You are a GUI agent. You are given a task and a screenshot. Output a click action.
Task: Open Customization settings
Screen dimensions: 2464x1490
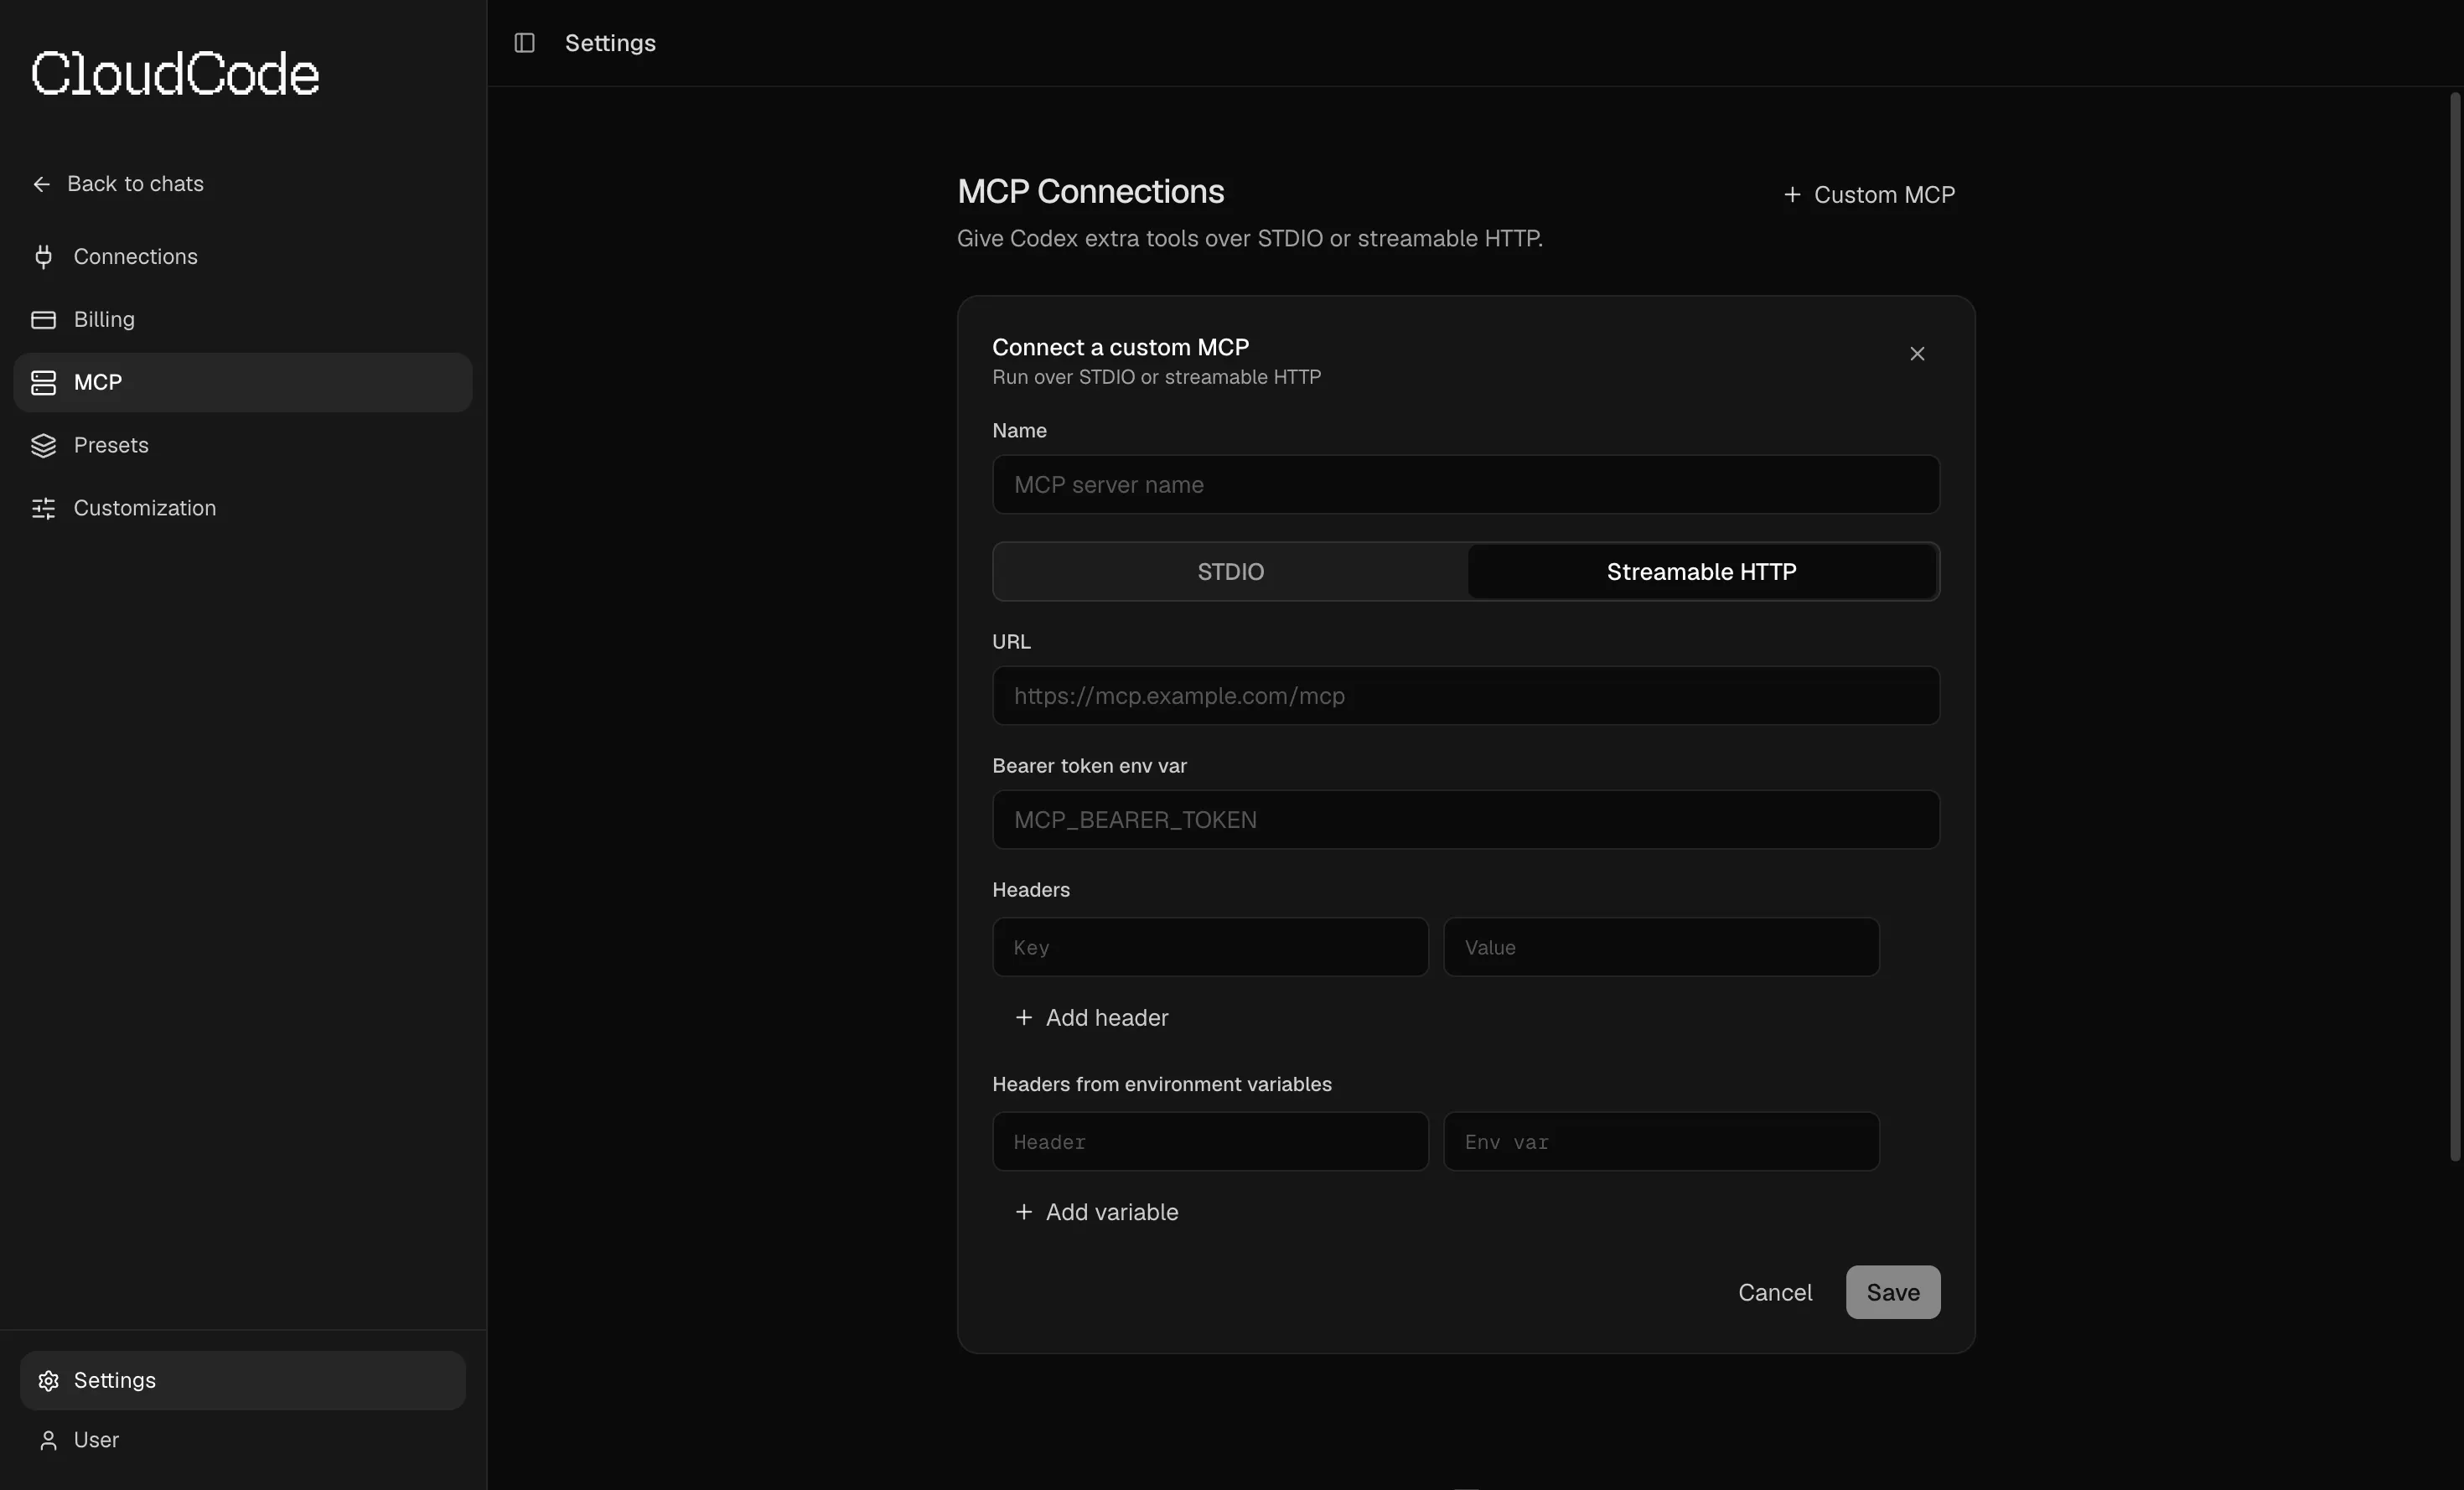point(242,509)
